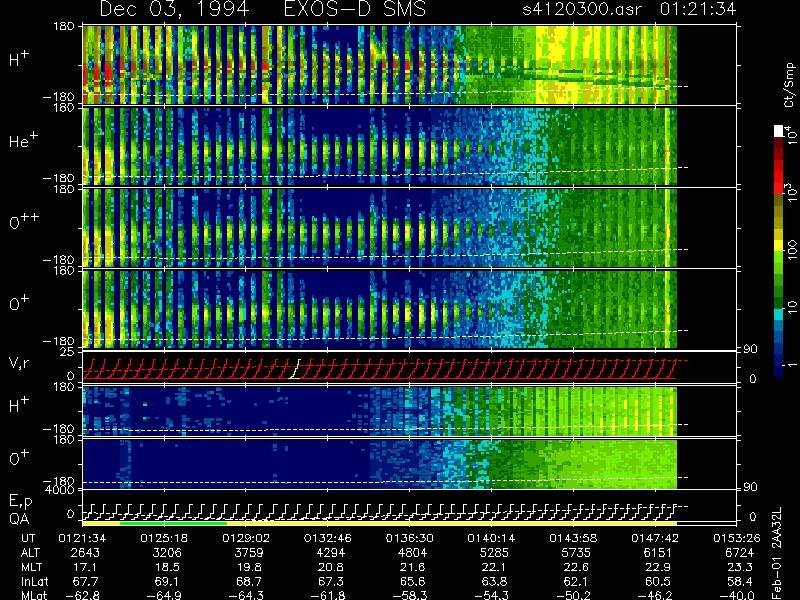This screenshot has height=600, width=800.
Task: Click UT value '0153:26'
Action: click(x=737, y=538)
